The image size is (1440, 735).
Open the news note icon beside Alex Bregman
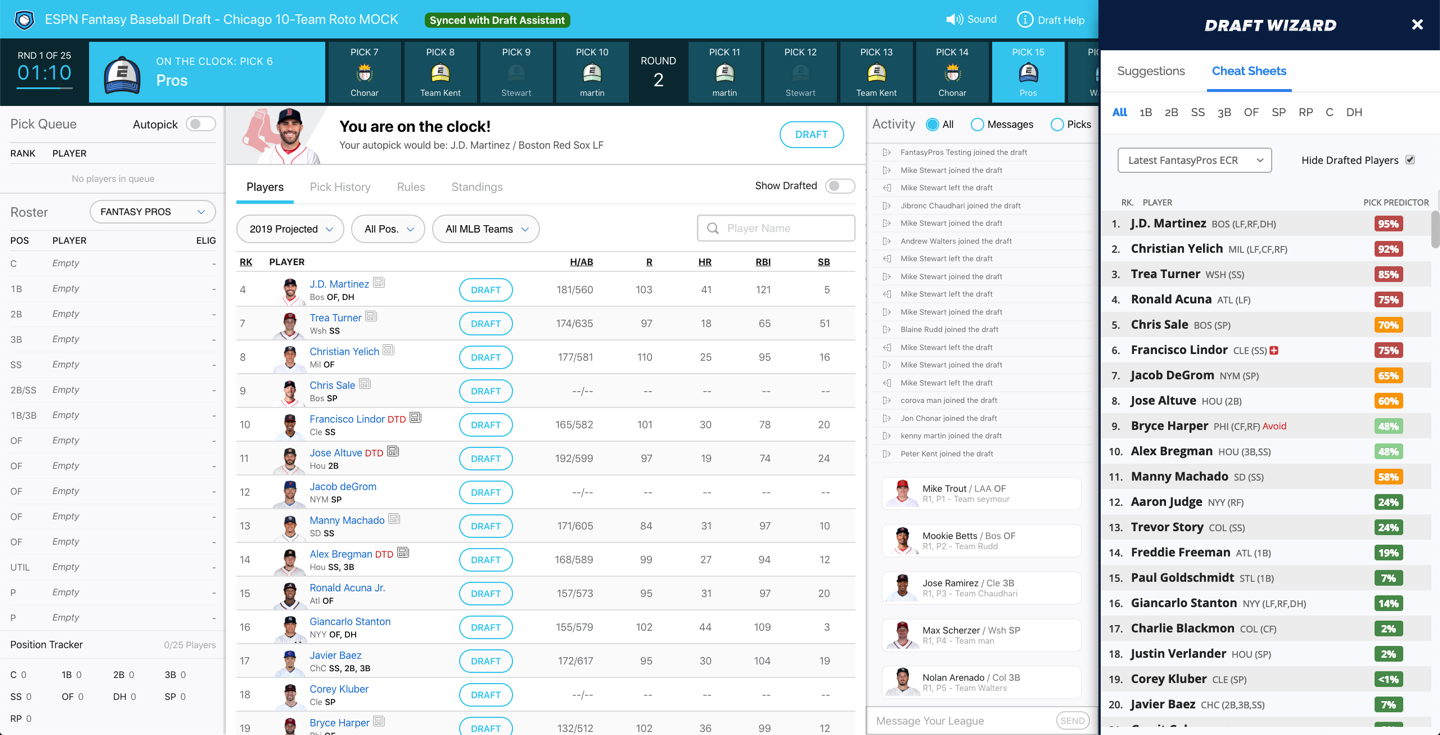pyautogui.click(x=403, y=553)
